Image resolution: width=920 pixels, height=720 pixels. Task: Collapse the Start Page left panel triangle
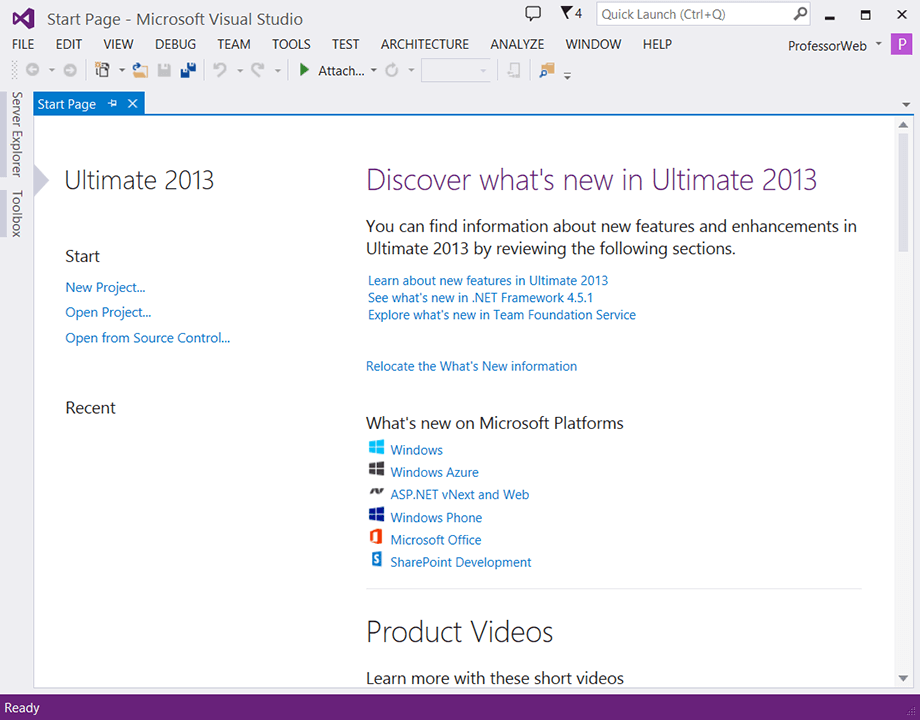tap(40, 180)
